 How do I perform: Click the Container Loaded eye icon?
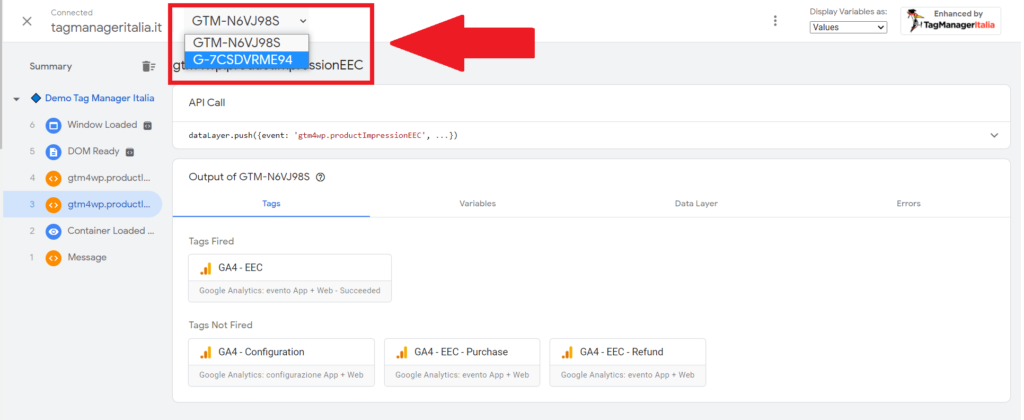54,231
